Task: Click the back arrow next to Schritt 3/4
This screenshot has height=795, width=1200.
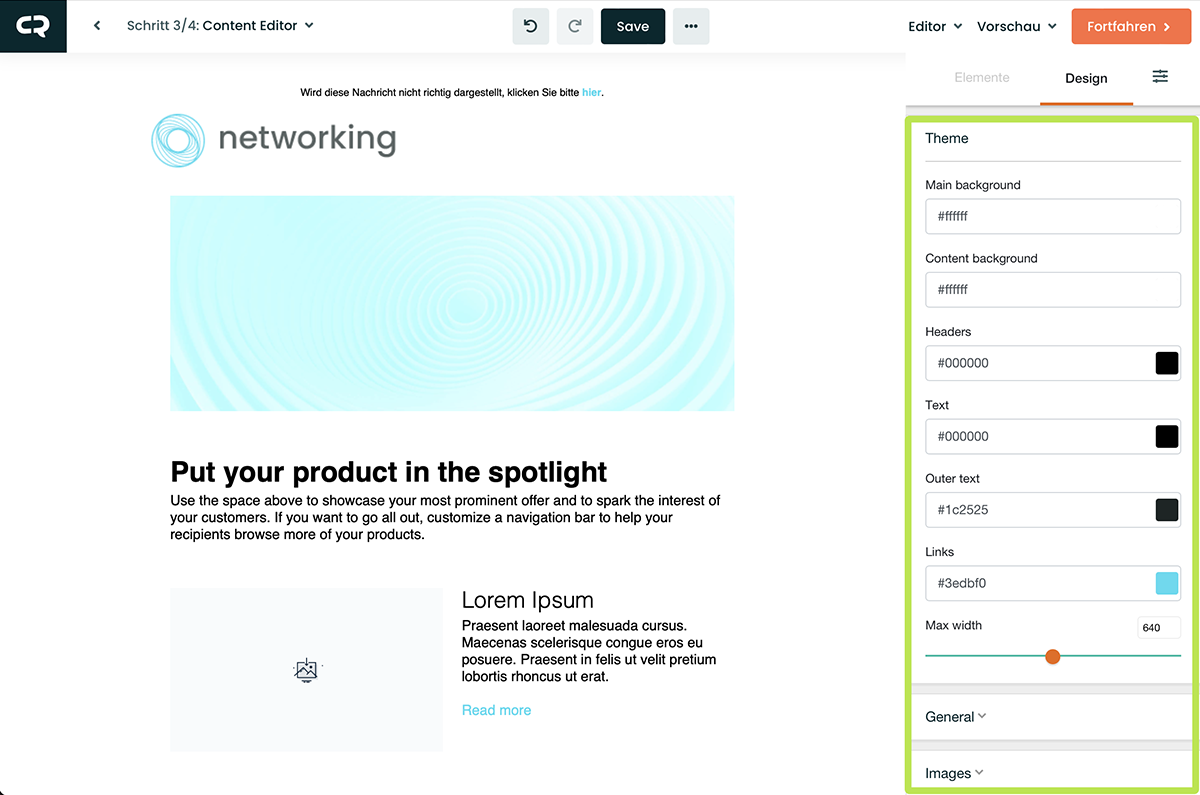Action: tap(97, 26)
